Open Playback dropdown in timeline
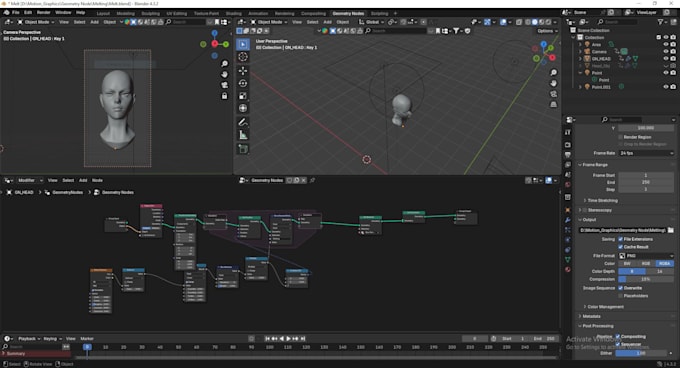Image resolution: width=680 pixels, height=368 pixels. [29, 339]
